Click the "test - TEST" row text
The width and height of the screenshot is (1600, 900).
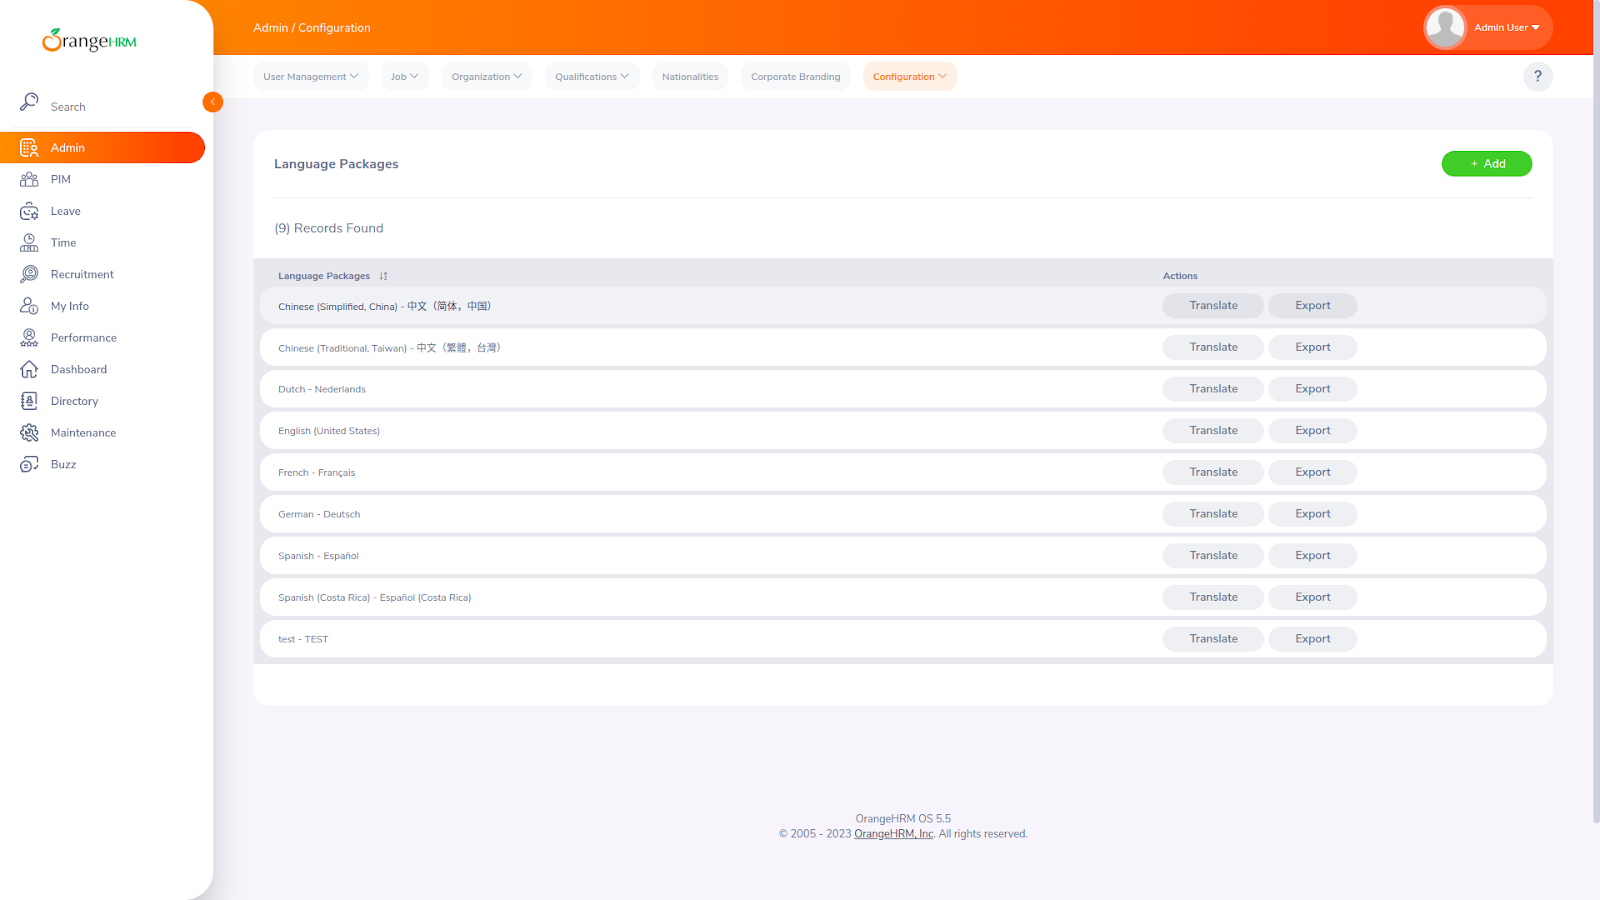point(303,640)
